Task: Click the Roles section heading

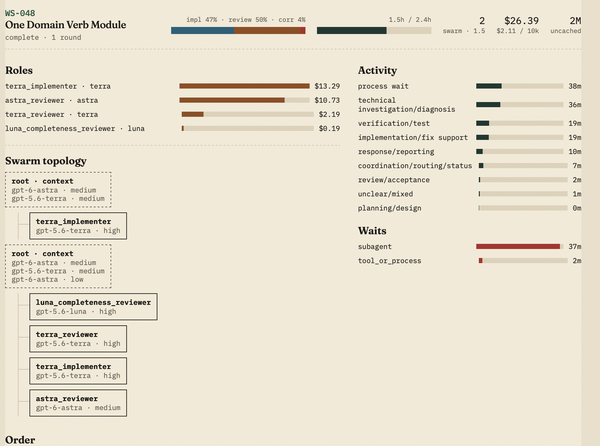Action: [x=19, y=70]
